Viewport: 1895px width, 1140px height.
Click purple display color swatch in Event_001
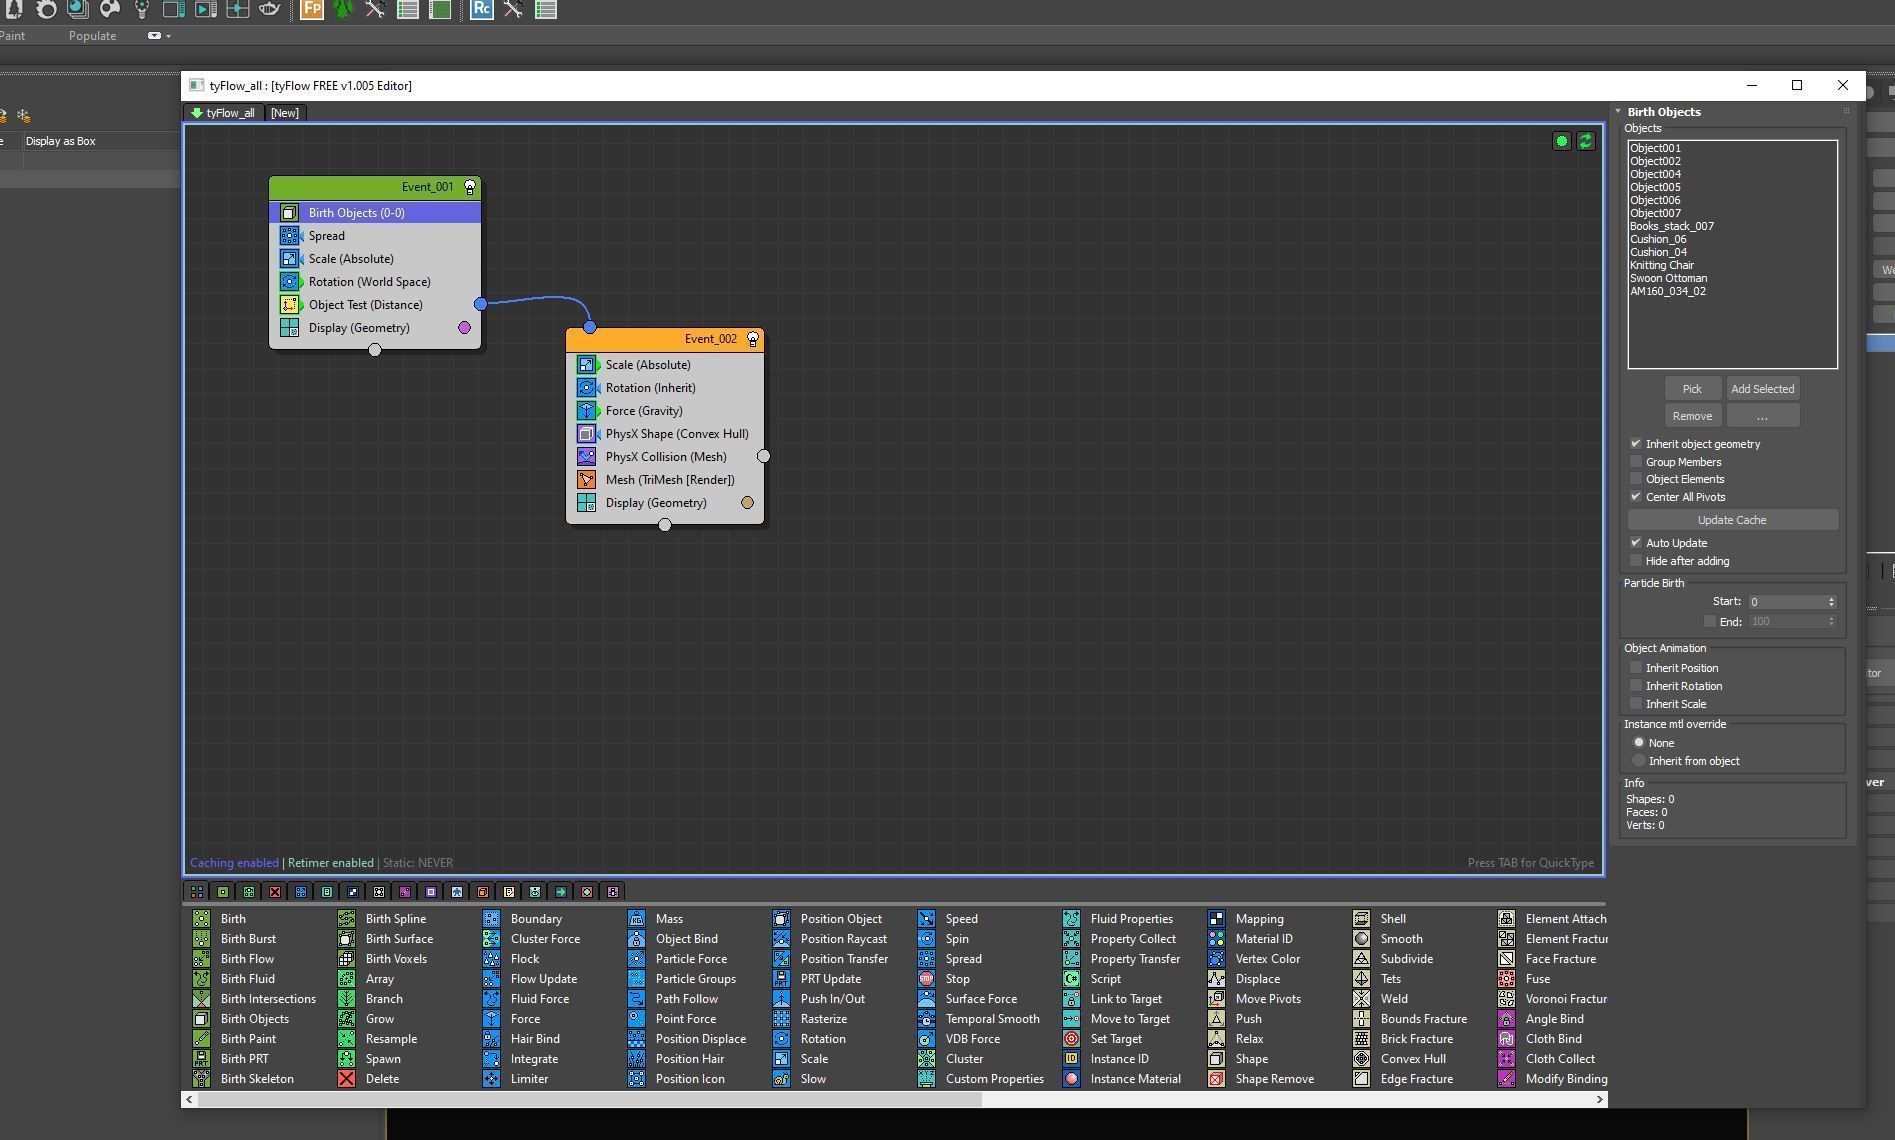464,327
